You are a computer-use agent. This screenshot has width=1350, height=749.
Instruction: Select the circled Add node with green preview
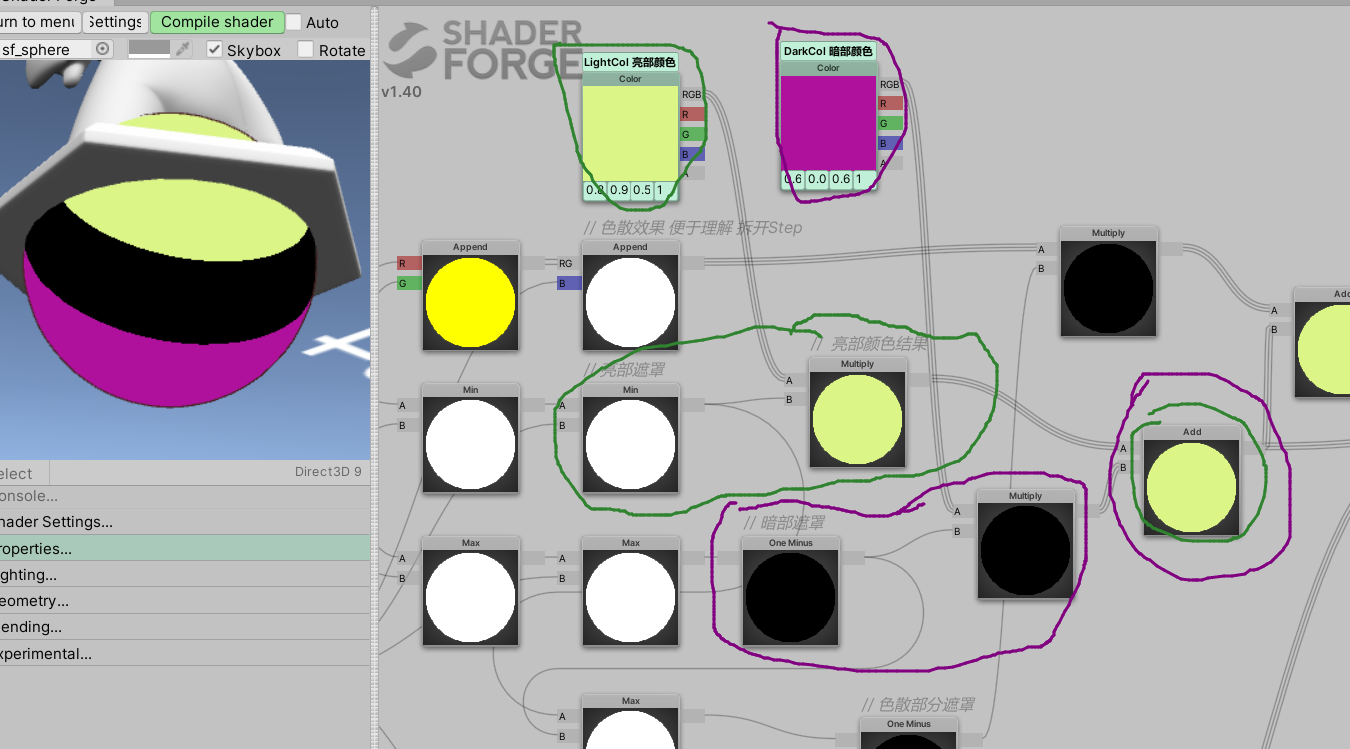pos(1192,481)
